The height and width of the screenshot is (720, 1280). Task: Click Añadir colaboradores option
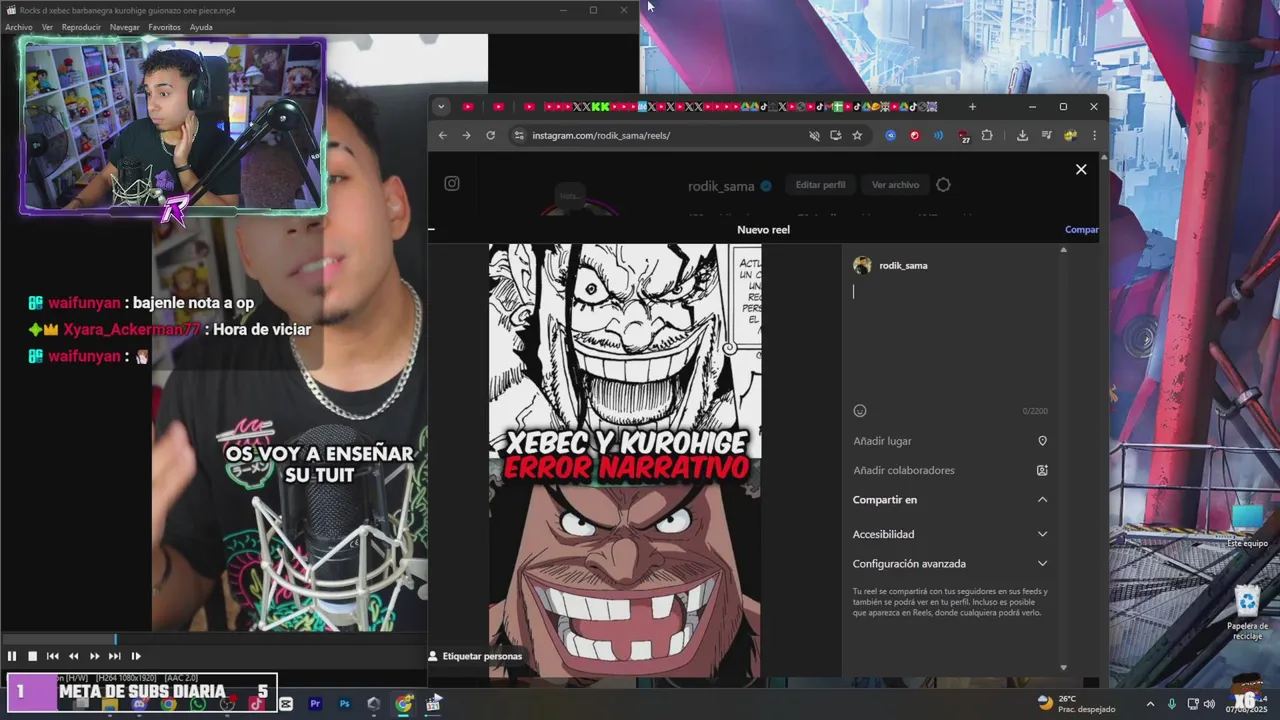[x=950, y=470]
